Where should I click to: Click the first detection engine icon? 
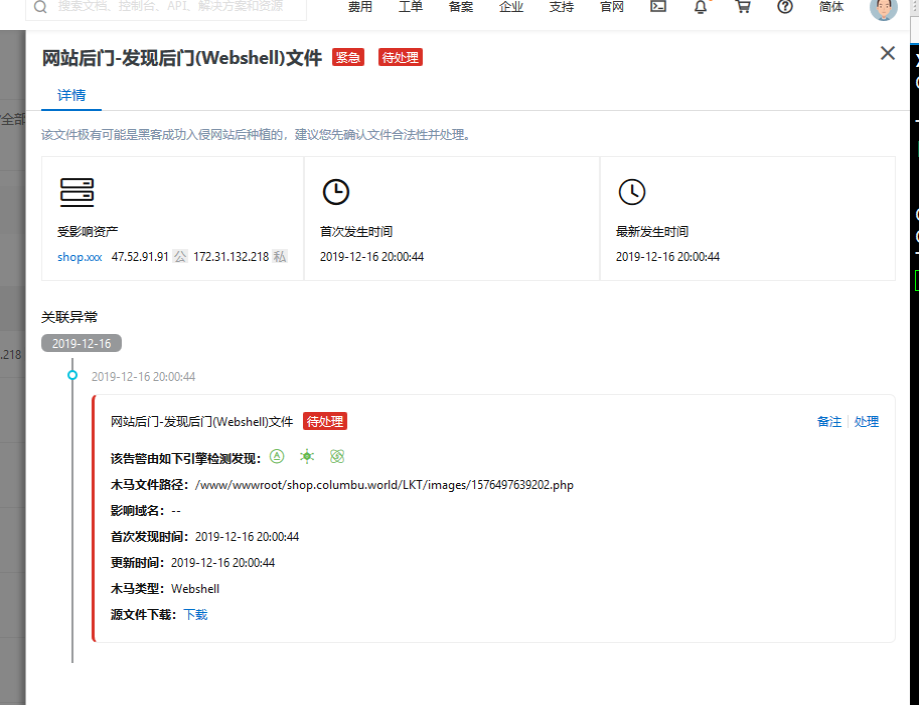[x=277, y=457]
